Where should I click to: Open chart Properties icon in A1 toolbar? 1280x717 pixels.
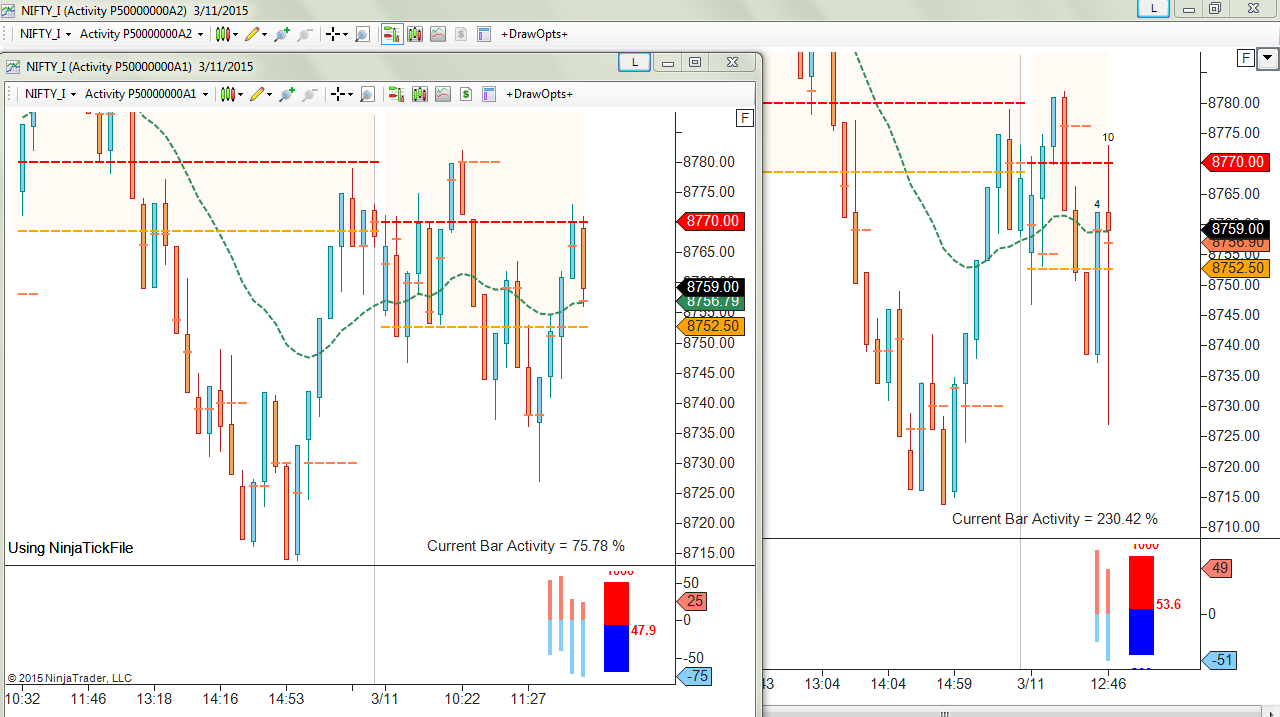point(489,94)
